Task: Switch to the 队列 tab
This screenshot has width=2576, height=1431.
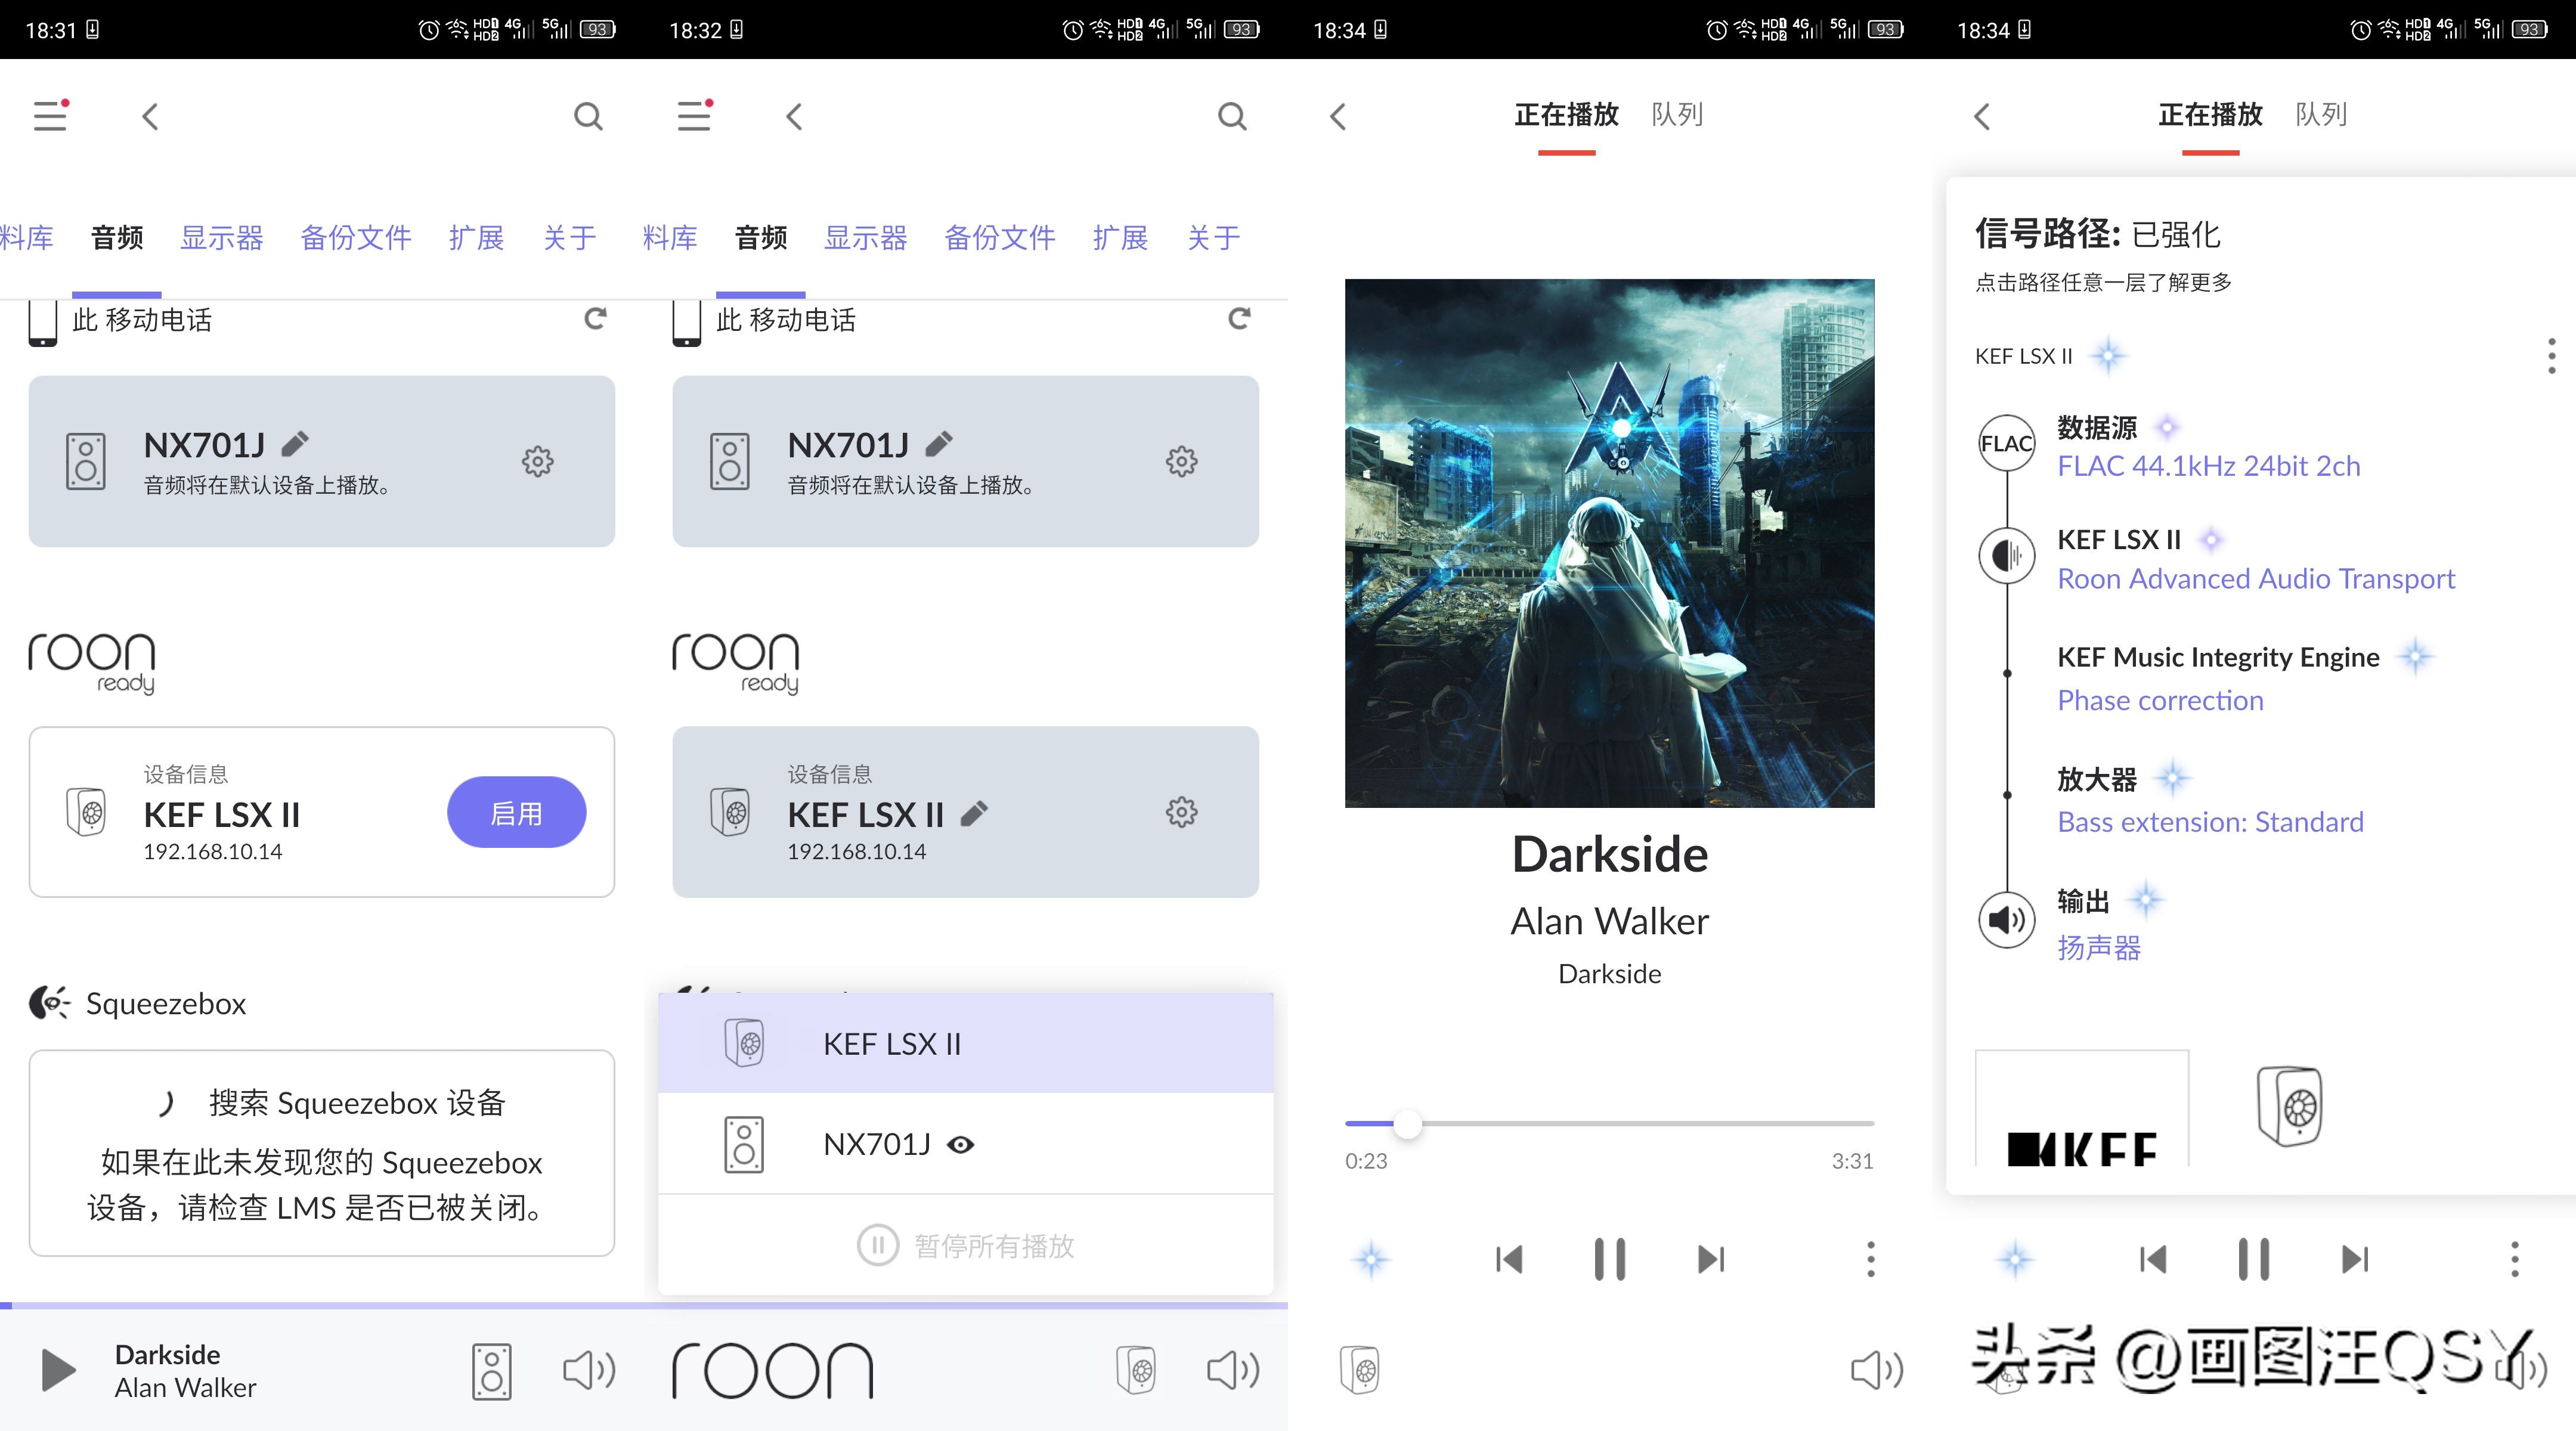Action: (1678, 115)
